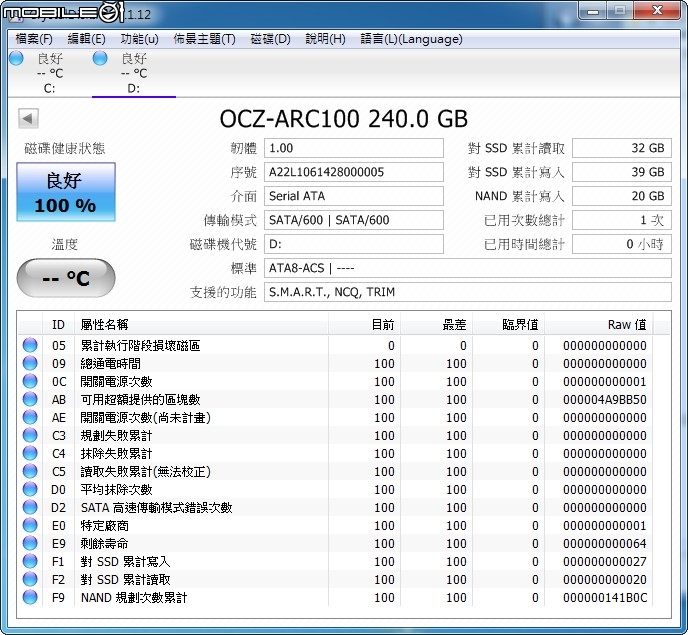Click the host reads value 32 GB
This screenshot has height=635, width=688.
622,148
